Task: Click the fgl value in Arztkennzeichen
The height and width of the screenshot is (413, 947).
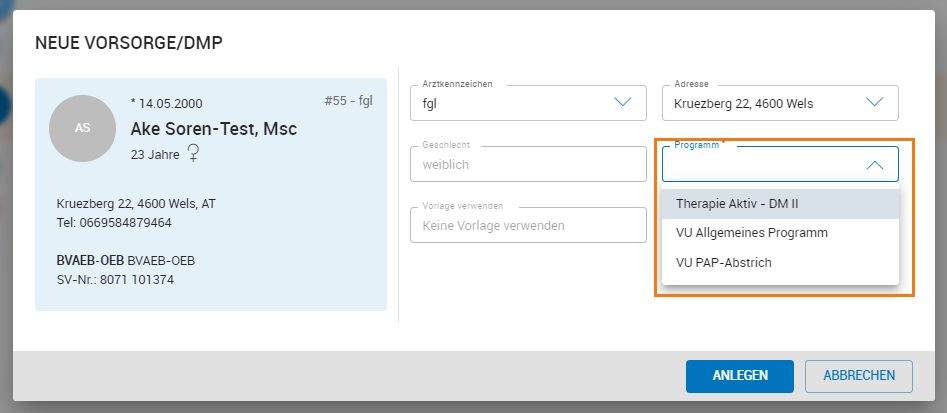Action: 429,104
